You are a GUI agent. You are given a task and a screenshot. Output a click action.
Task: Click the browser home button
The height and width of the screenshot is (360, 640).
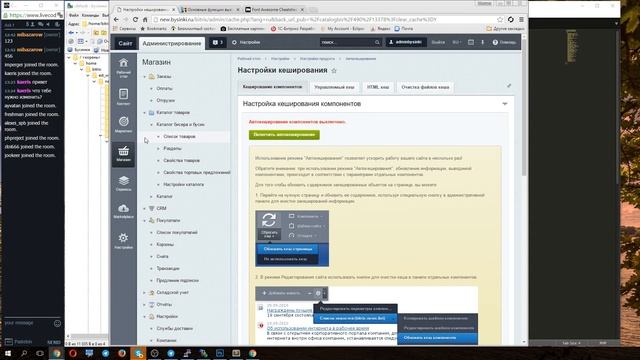pos(145,20)
